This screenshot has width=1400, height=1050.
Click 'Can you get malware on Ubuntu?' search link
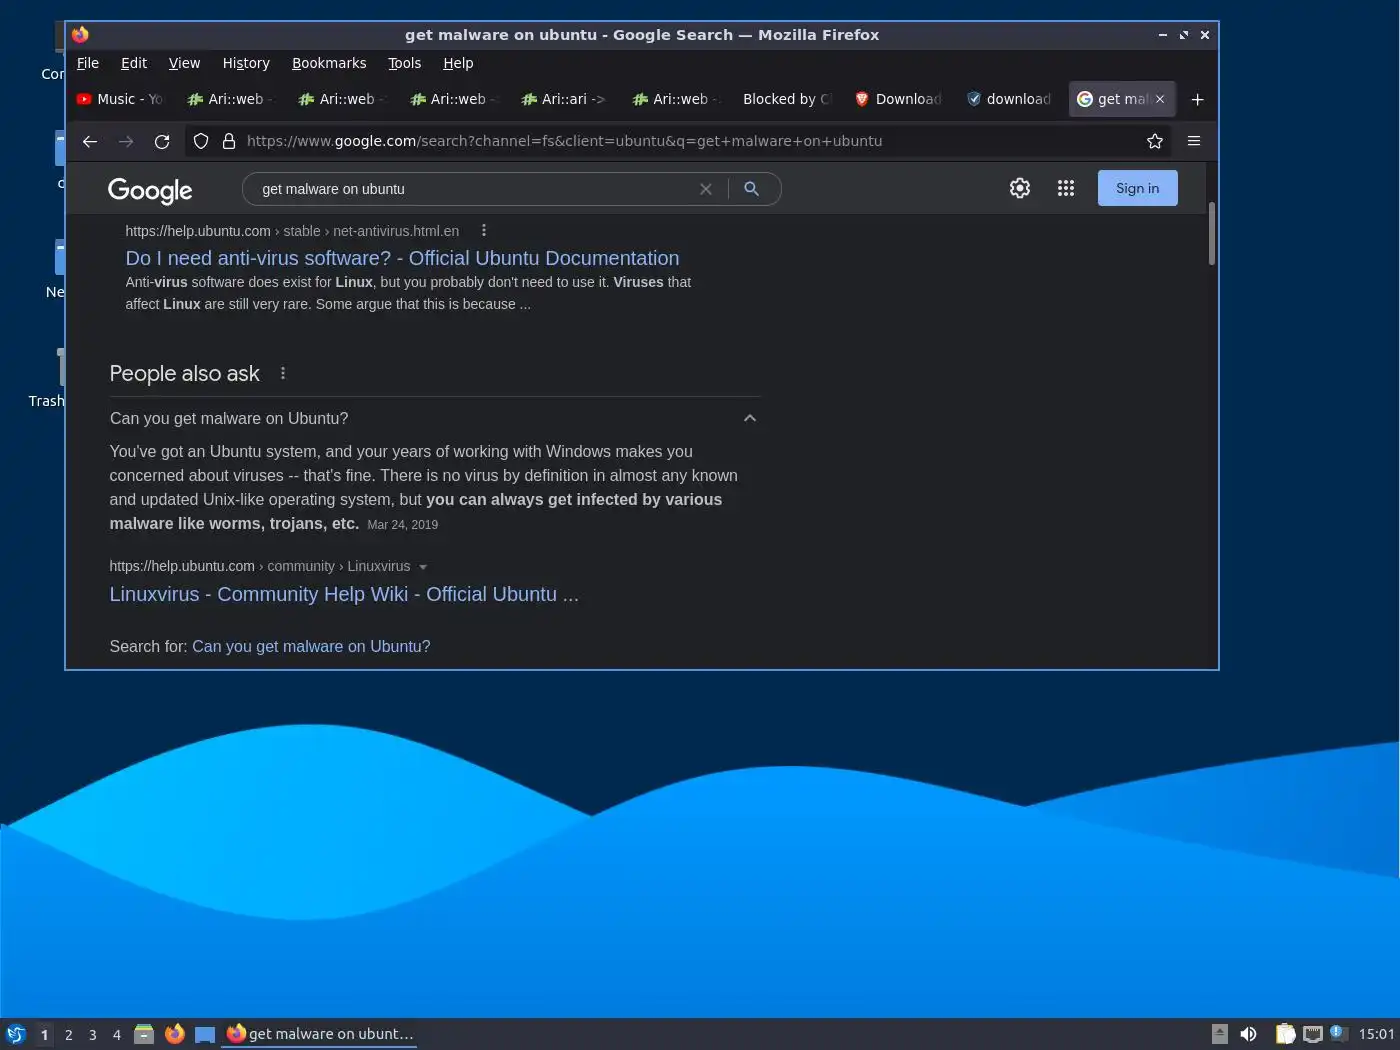[x=311, y=646]
